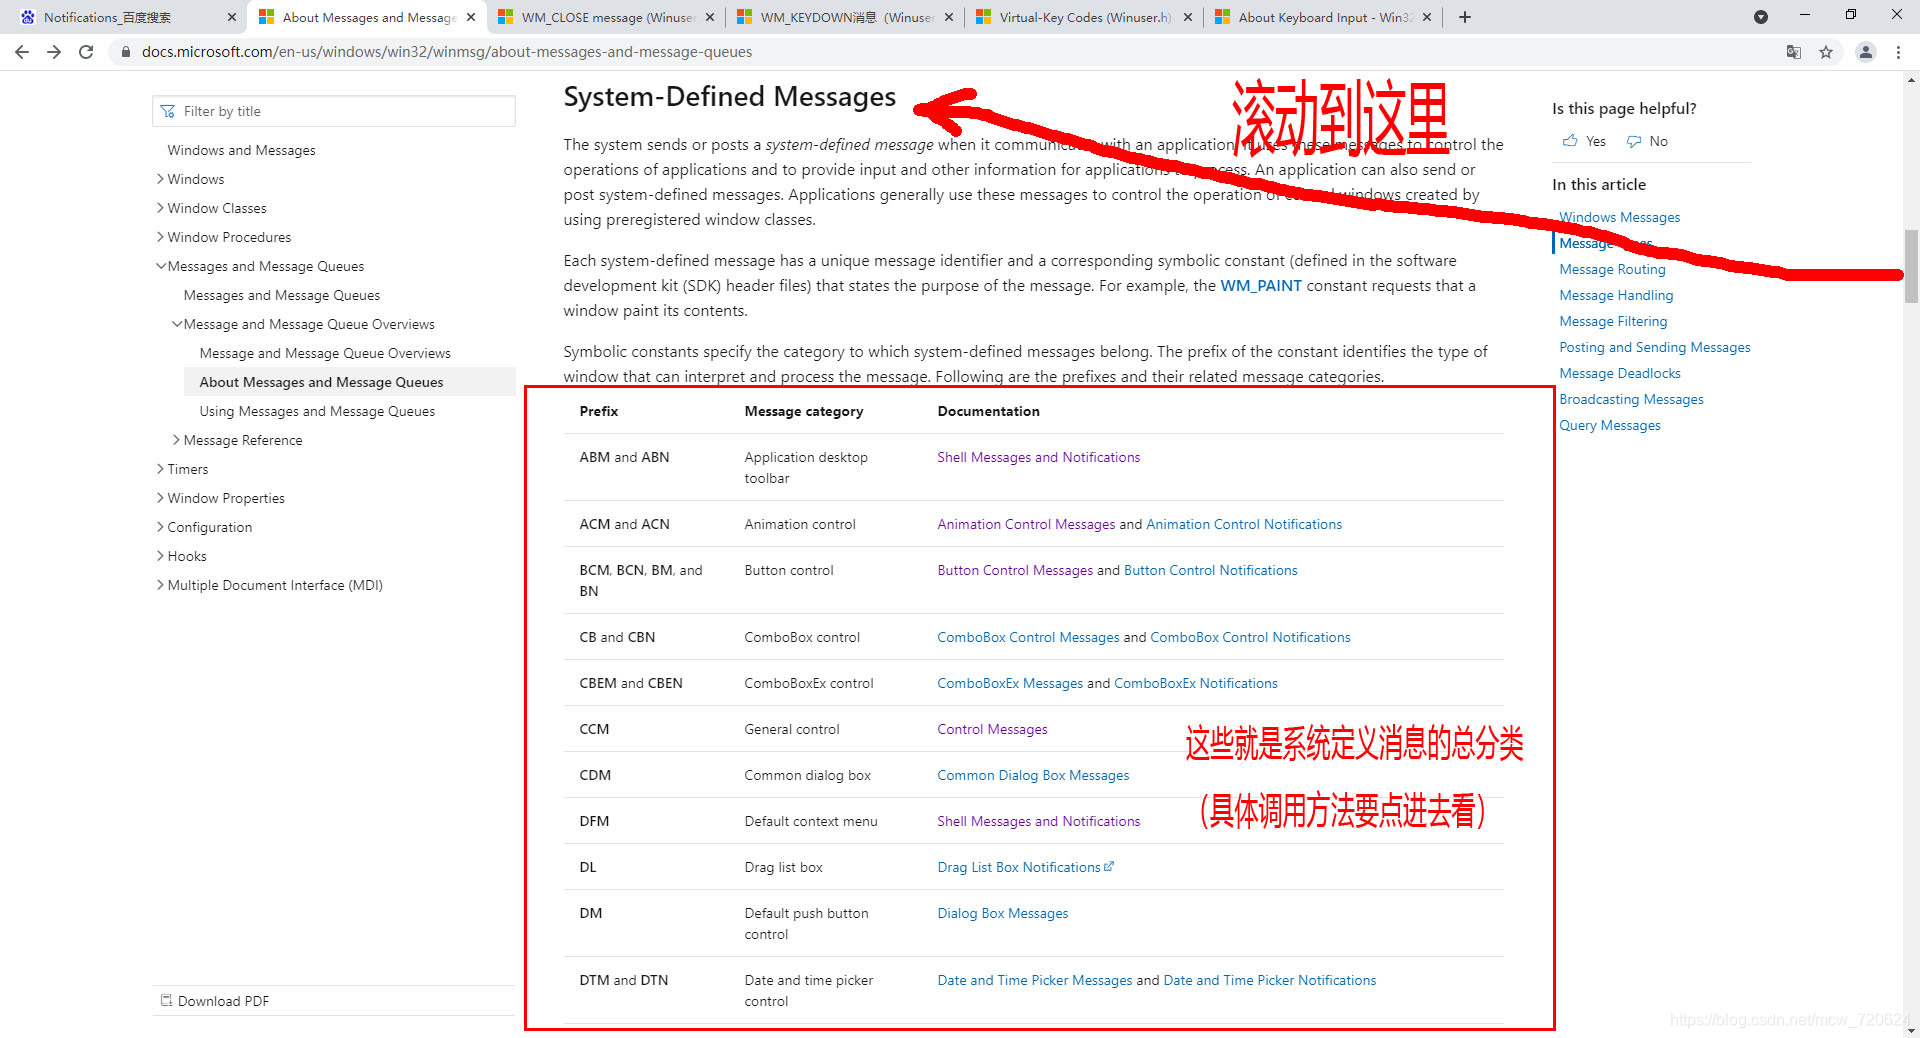Collapse the Messages and Message Queues section
This screenshot has height=1038, width=1920.
pyautogui.click(x=161, y=266)
